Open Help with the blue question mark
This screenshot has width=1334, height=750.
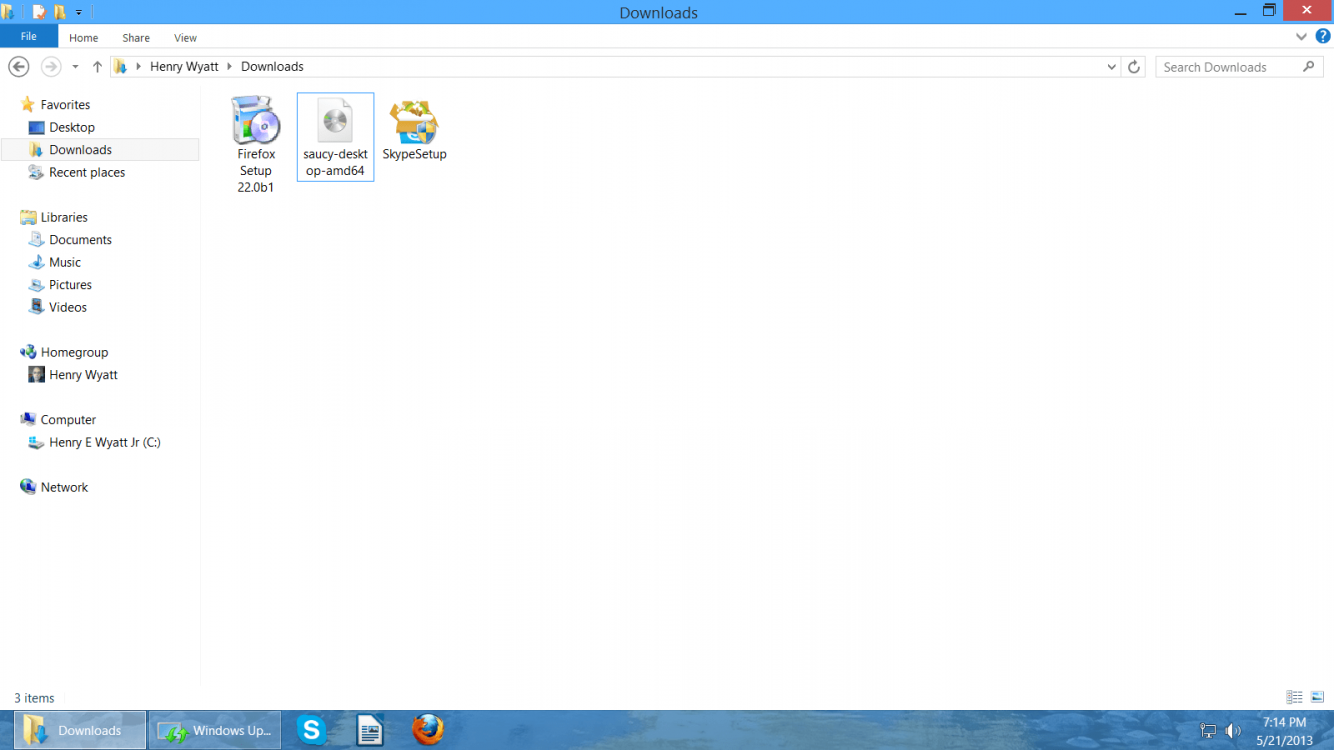click(x=1323, y=37)
